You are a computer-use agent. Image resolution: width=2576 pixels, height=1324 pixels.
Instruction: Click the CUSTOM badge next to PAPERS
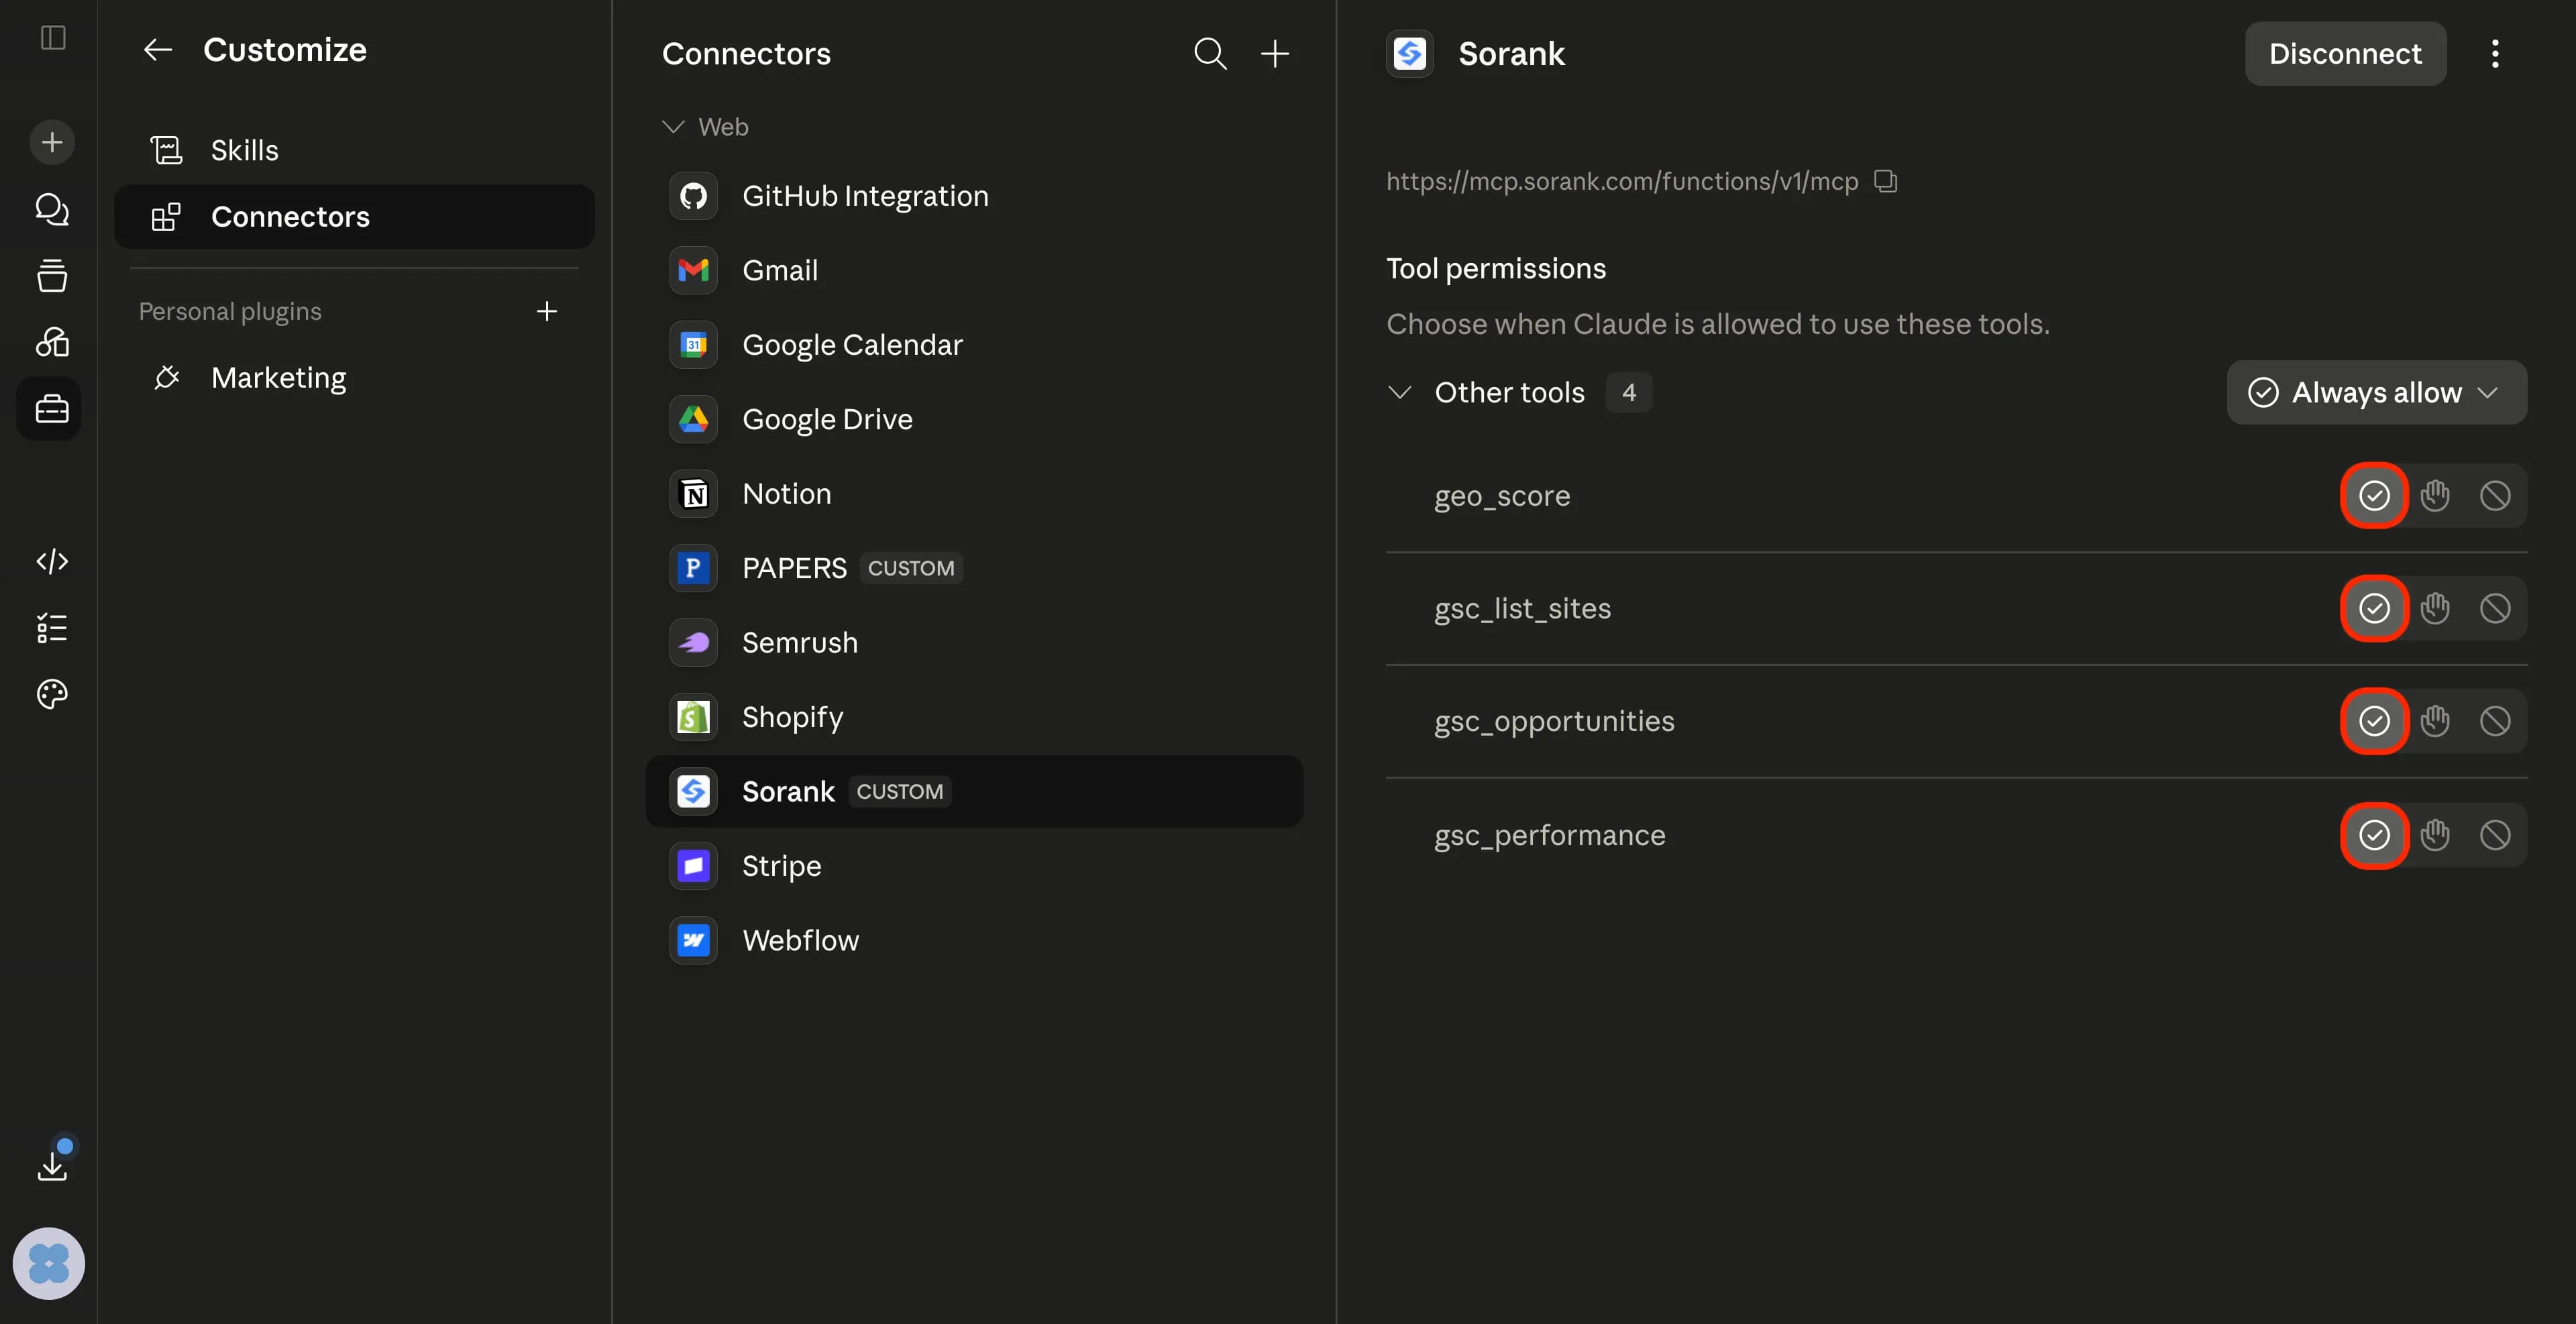coord(911,568)
